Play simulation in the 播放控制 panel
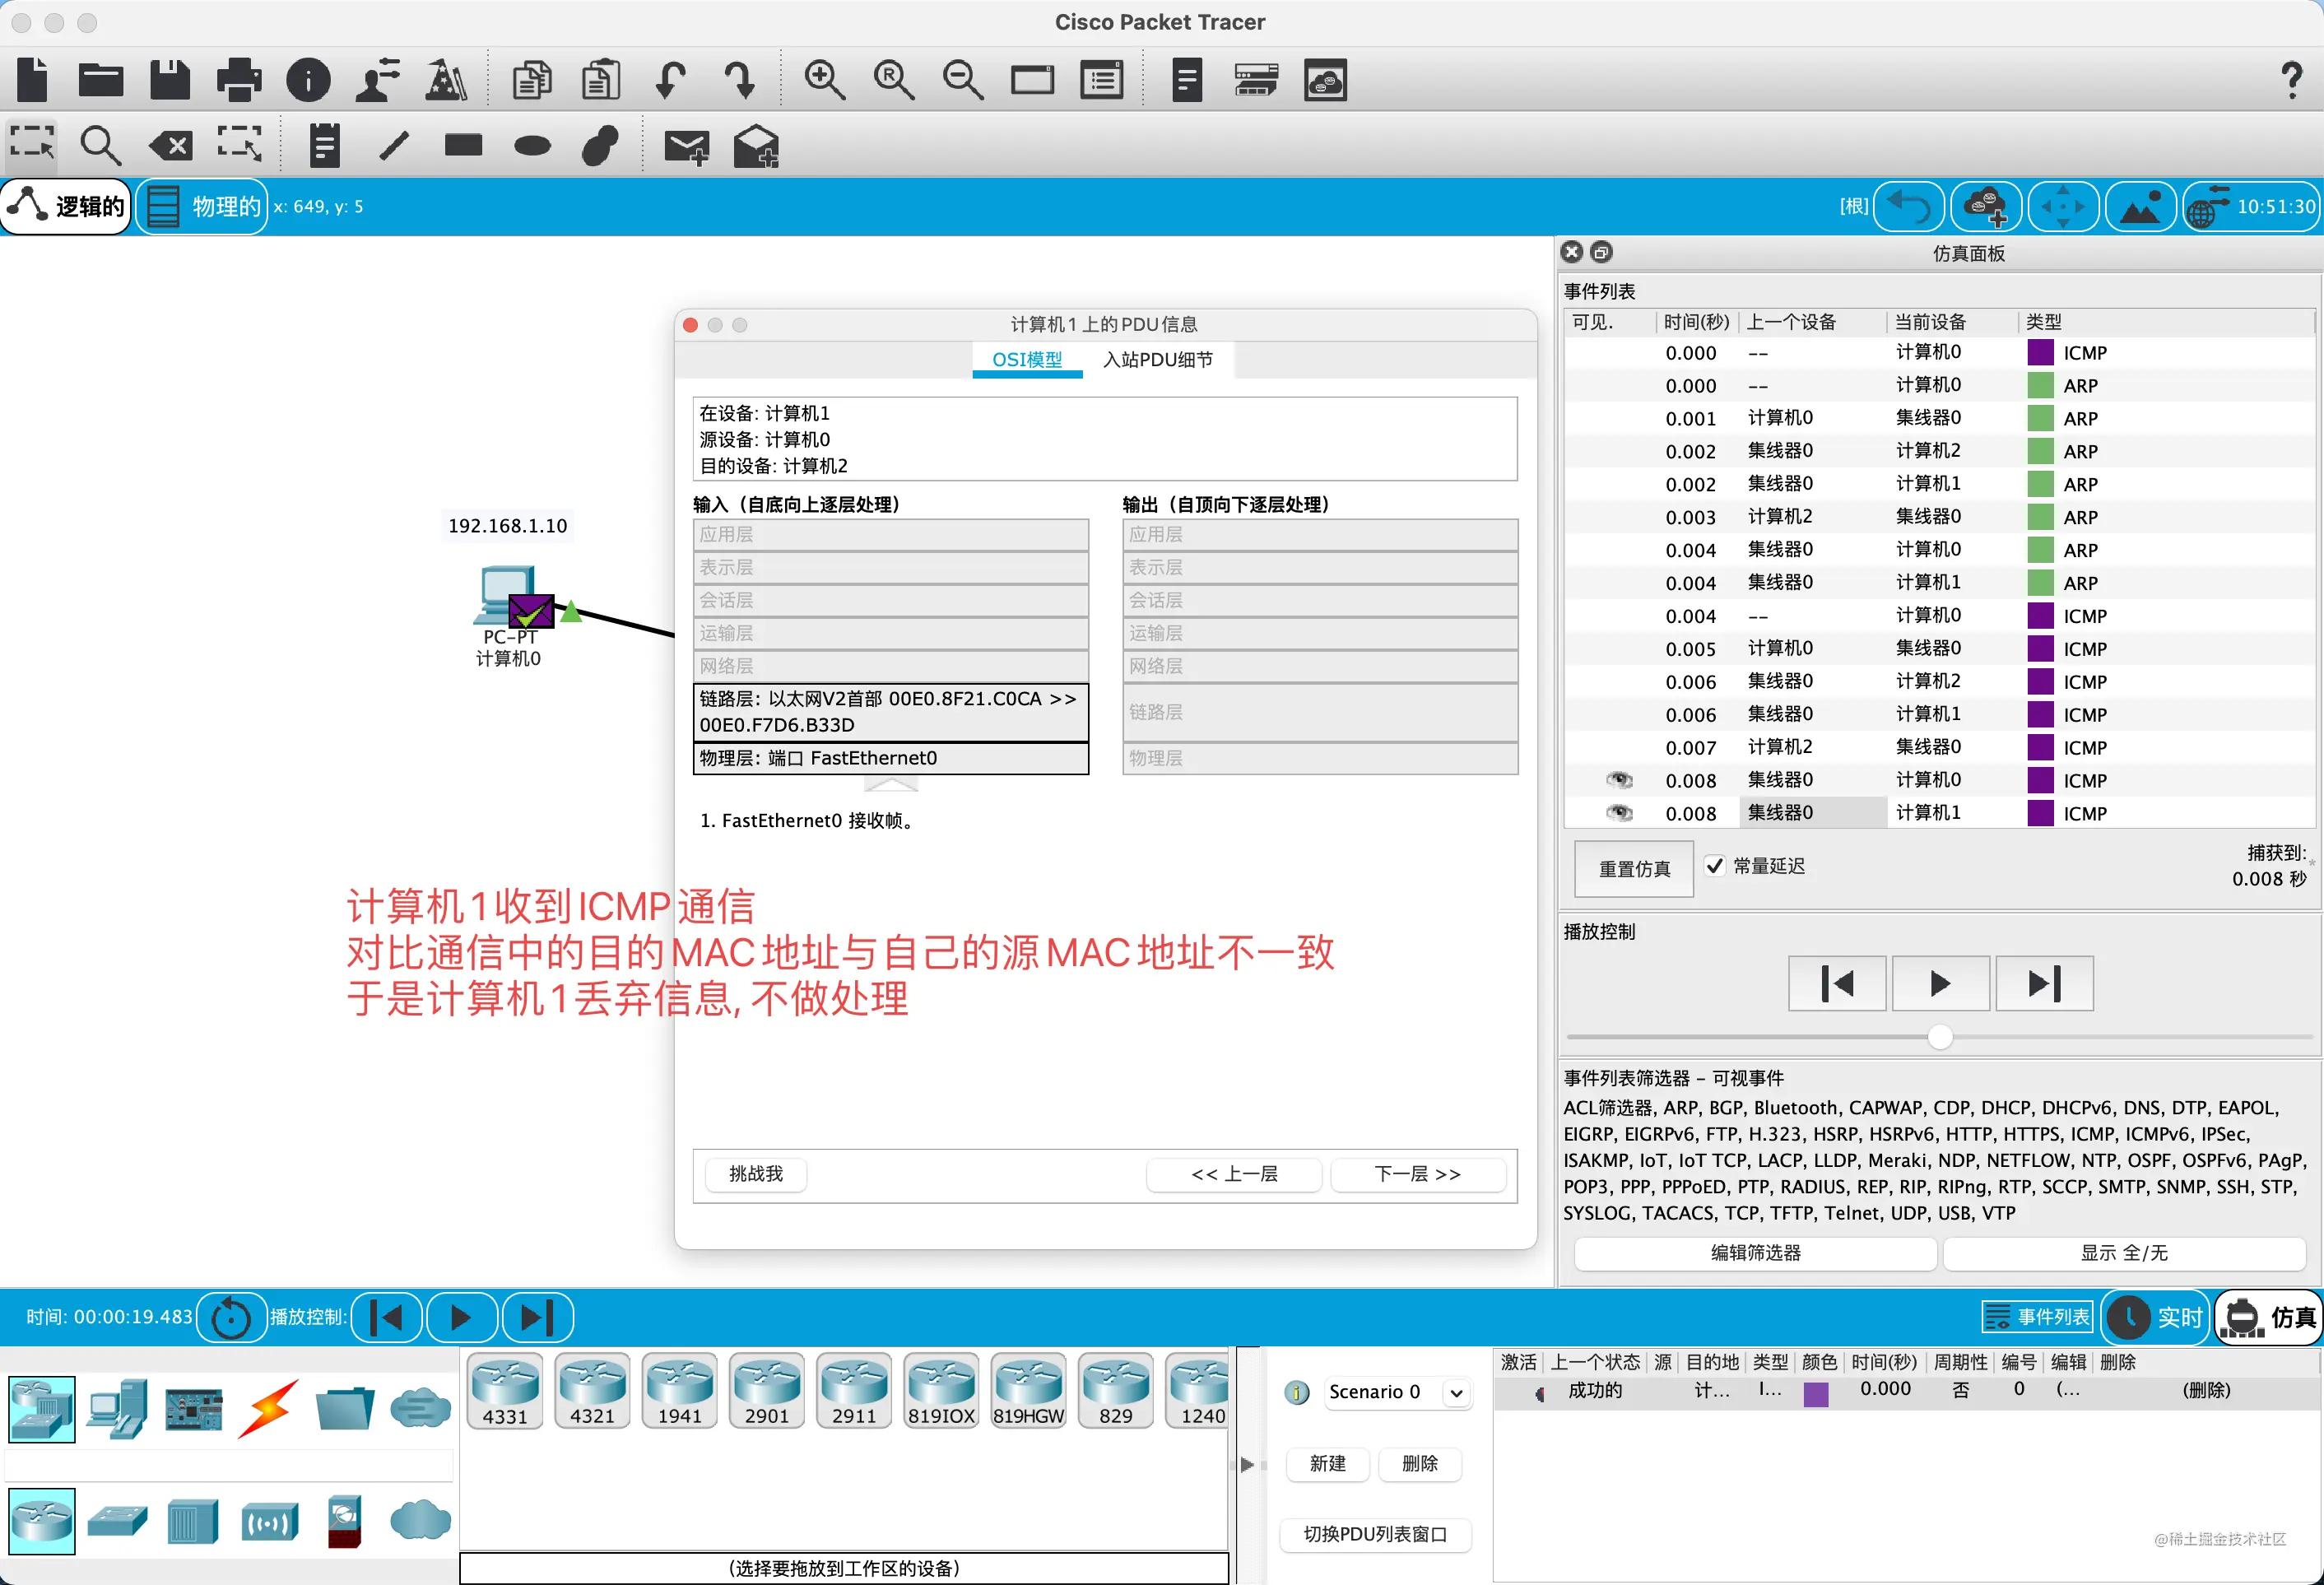The image size is (2324, 1585). (x=1940, y=984)
